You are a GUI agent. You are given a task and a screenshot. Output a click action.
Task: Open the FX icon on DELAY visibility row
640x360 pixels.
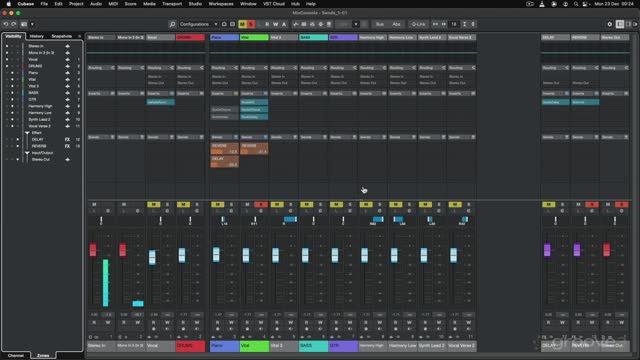tap(67, 140)
